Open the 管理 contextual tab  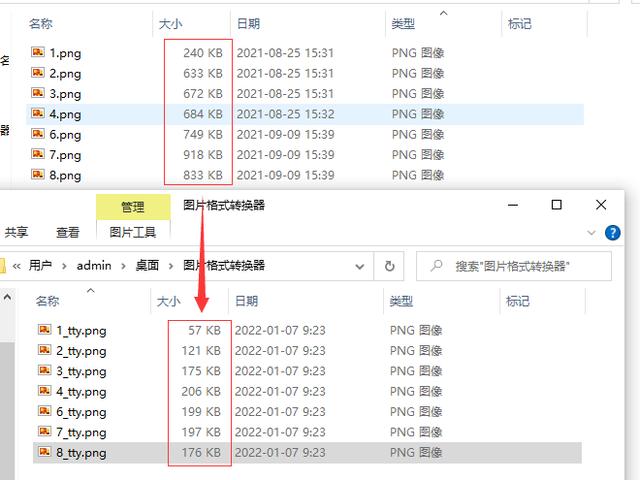133,207
